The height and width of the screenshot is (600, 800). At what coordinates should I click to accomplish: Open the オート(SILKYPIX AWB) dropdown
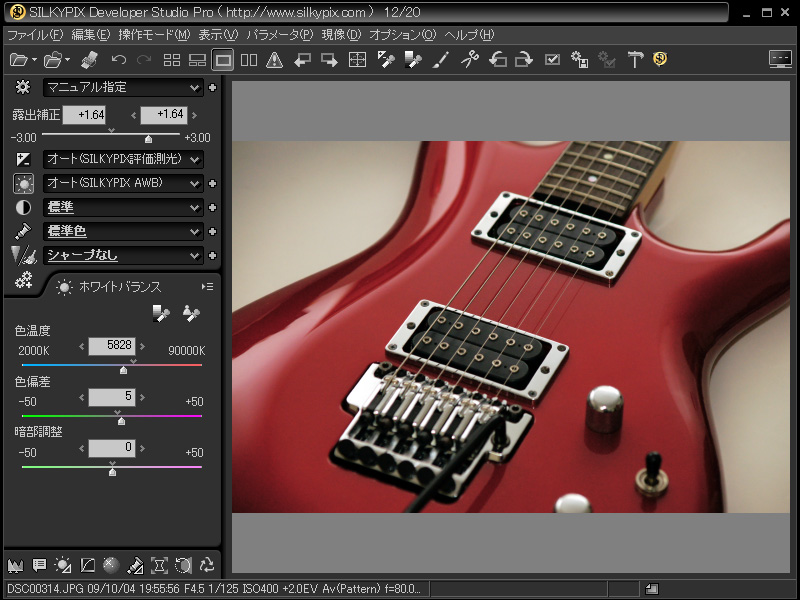point(120,183)
